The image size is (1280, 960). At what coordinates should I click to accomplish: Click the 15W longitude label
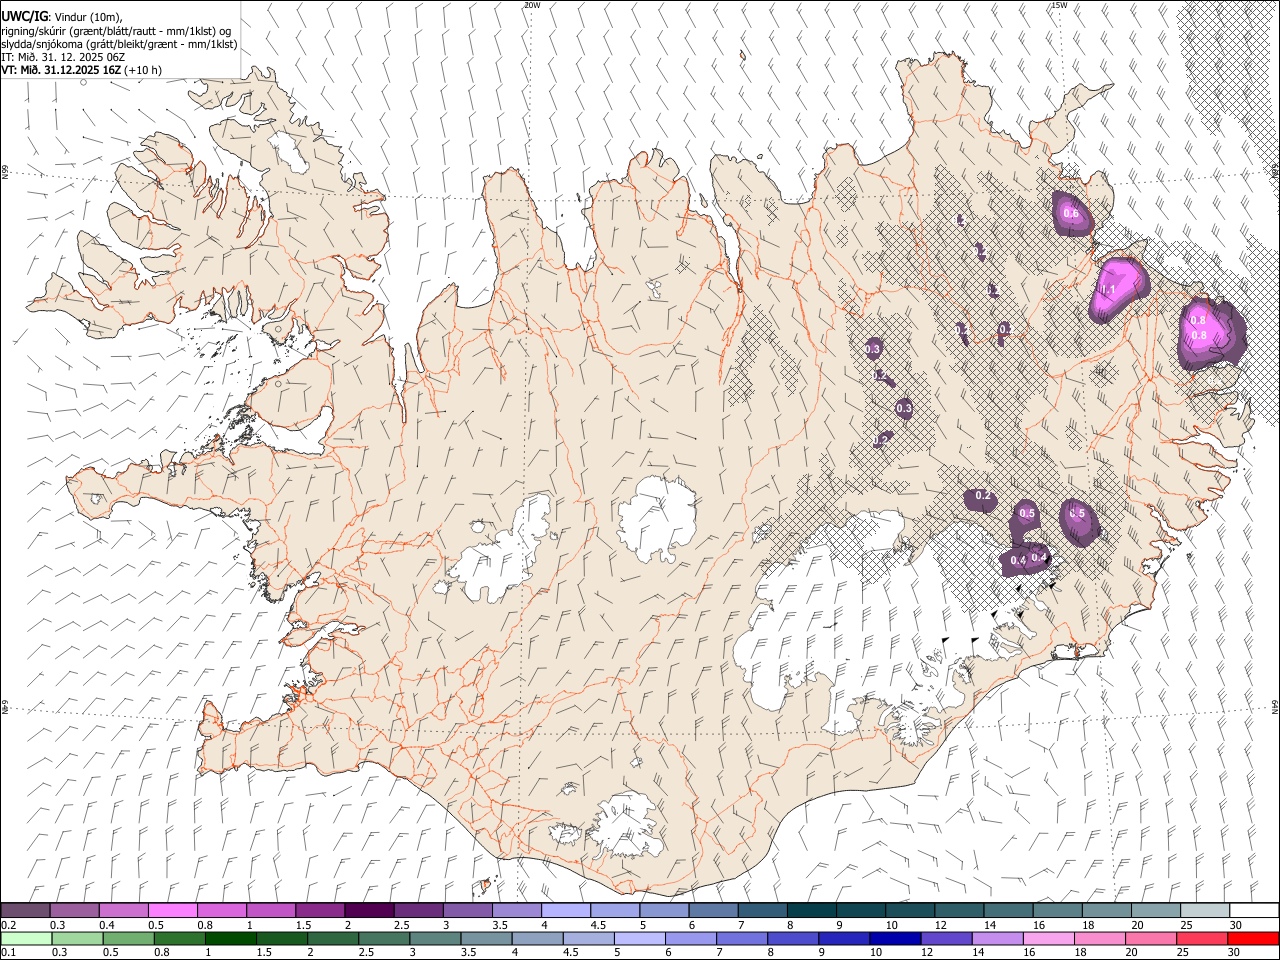[x=1059, y=5]
